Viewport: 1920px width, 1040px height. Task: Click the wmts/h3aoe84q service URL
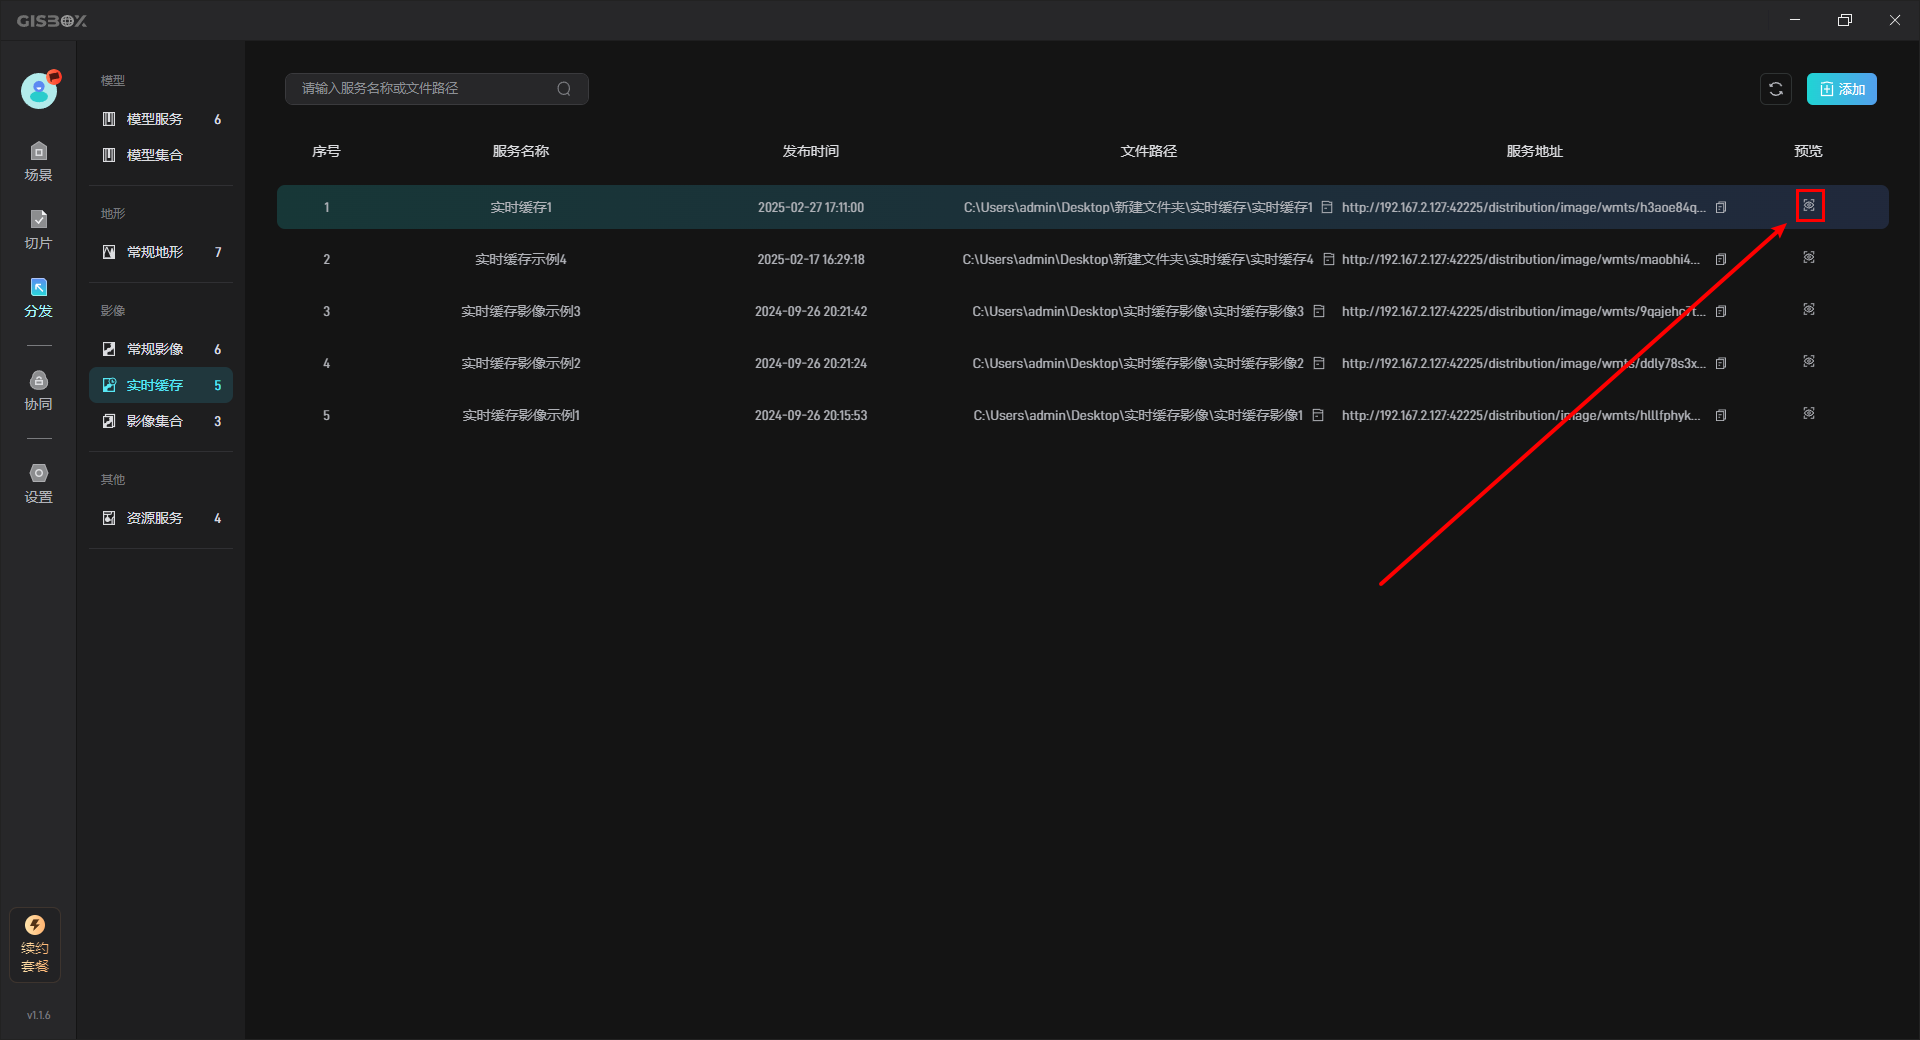tap(1523, 207)
